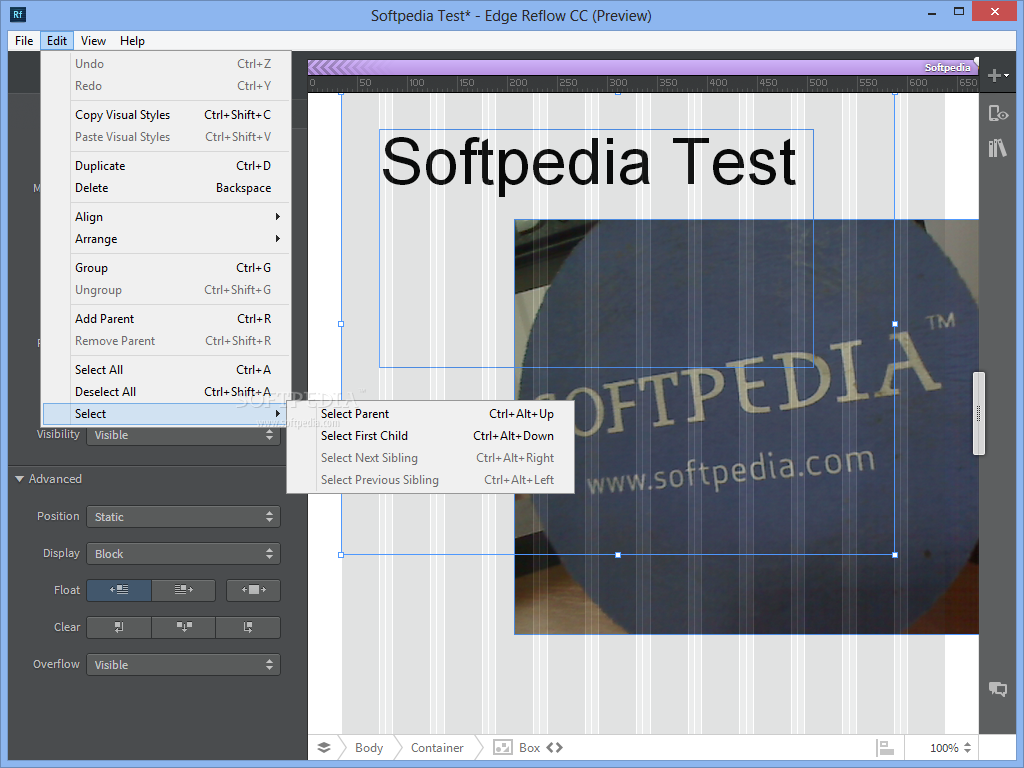Click the breakpoint handle on canvas right edge

[x=978, y=413]
